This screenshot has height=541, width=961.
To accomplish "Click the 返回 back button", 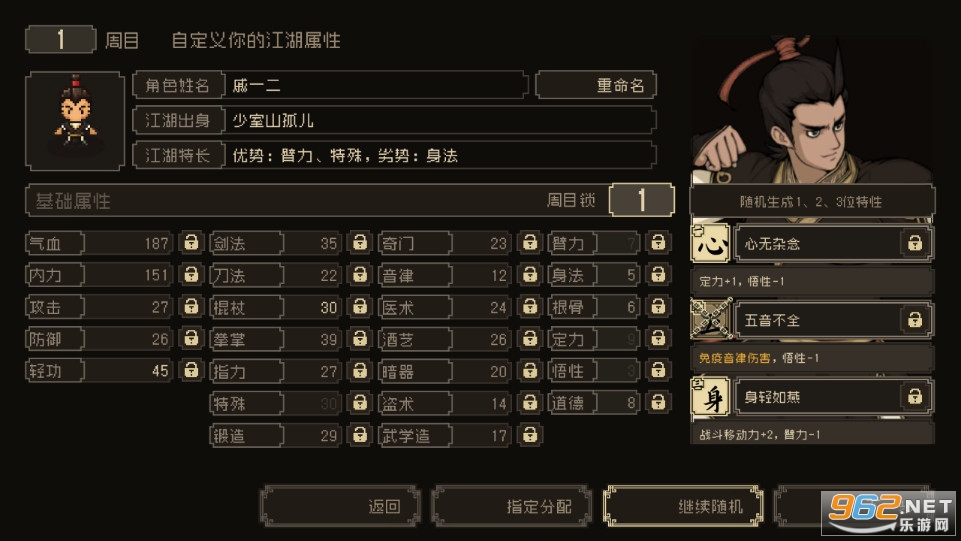I will point(340,506).
